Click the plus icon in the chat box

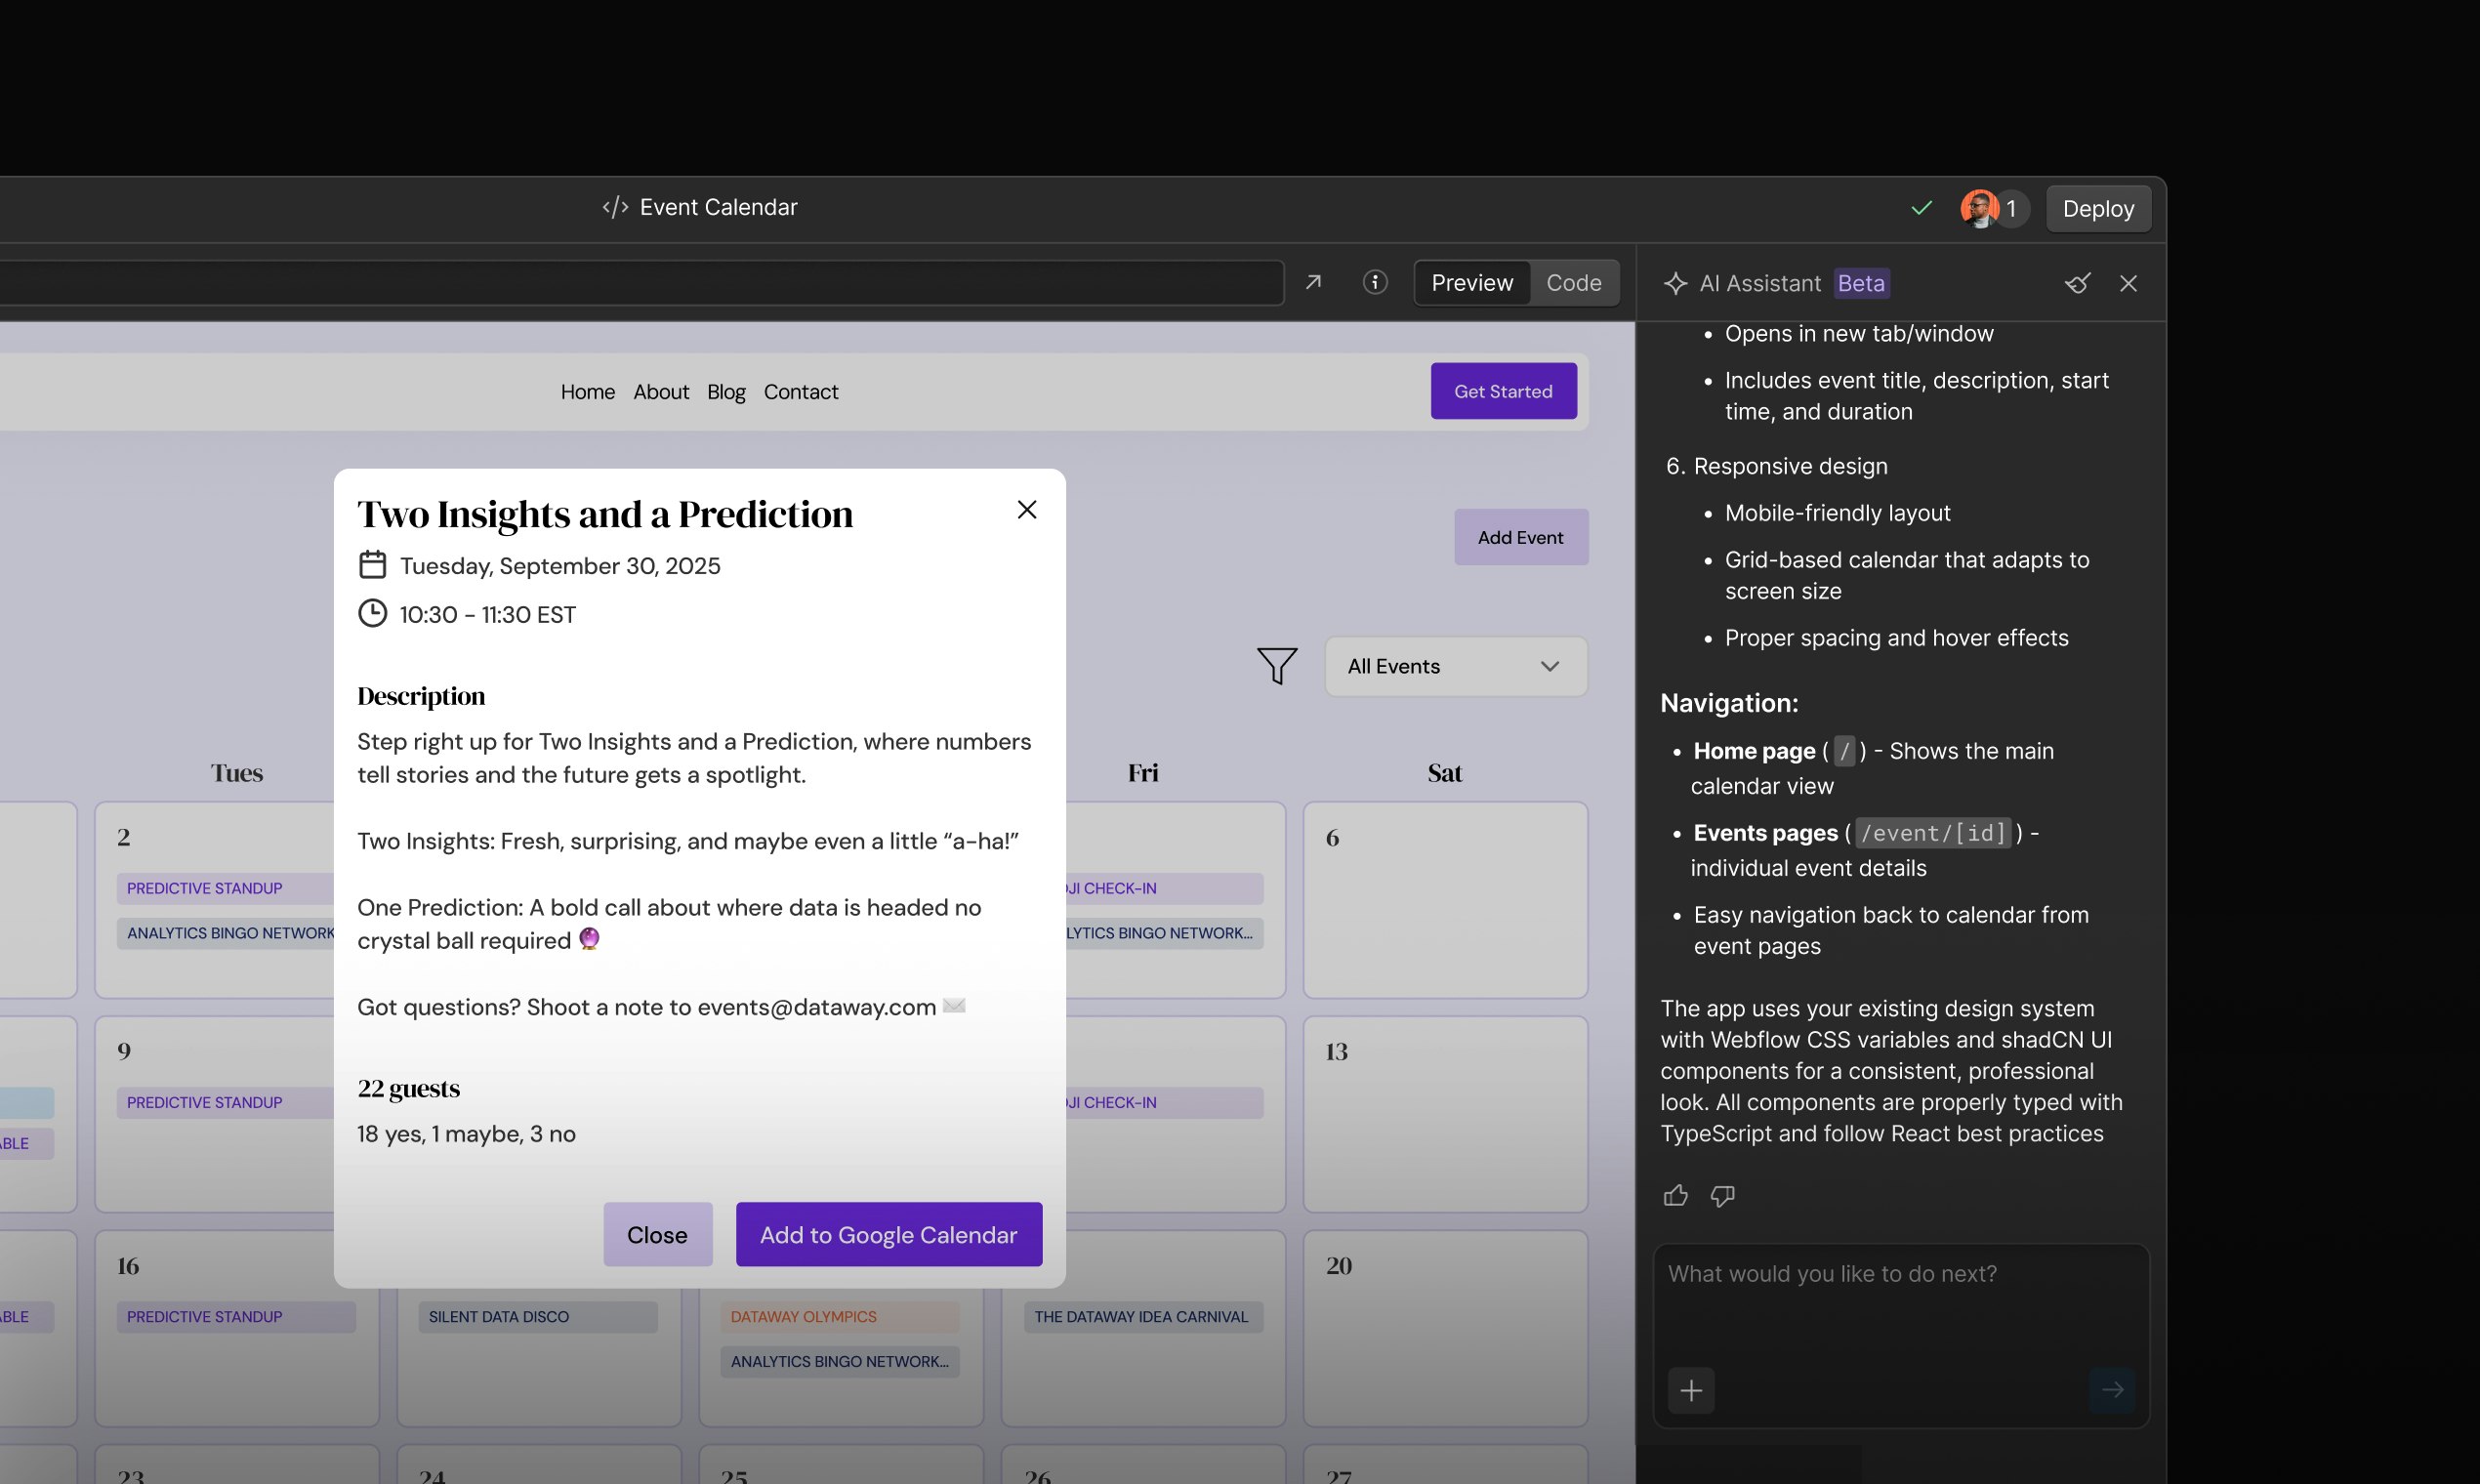pos(1692,1389)
